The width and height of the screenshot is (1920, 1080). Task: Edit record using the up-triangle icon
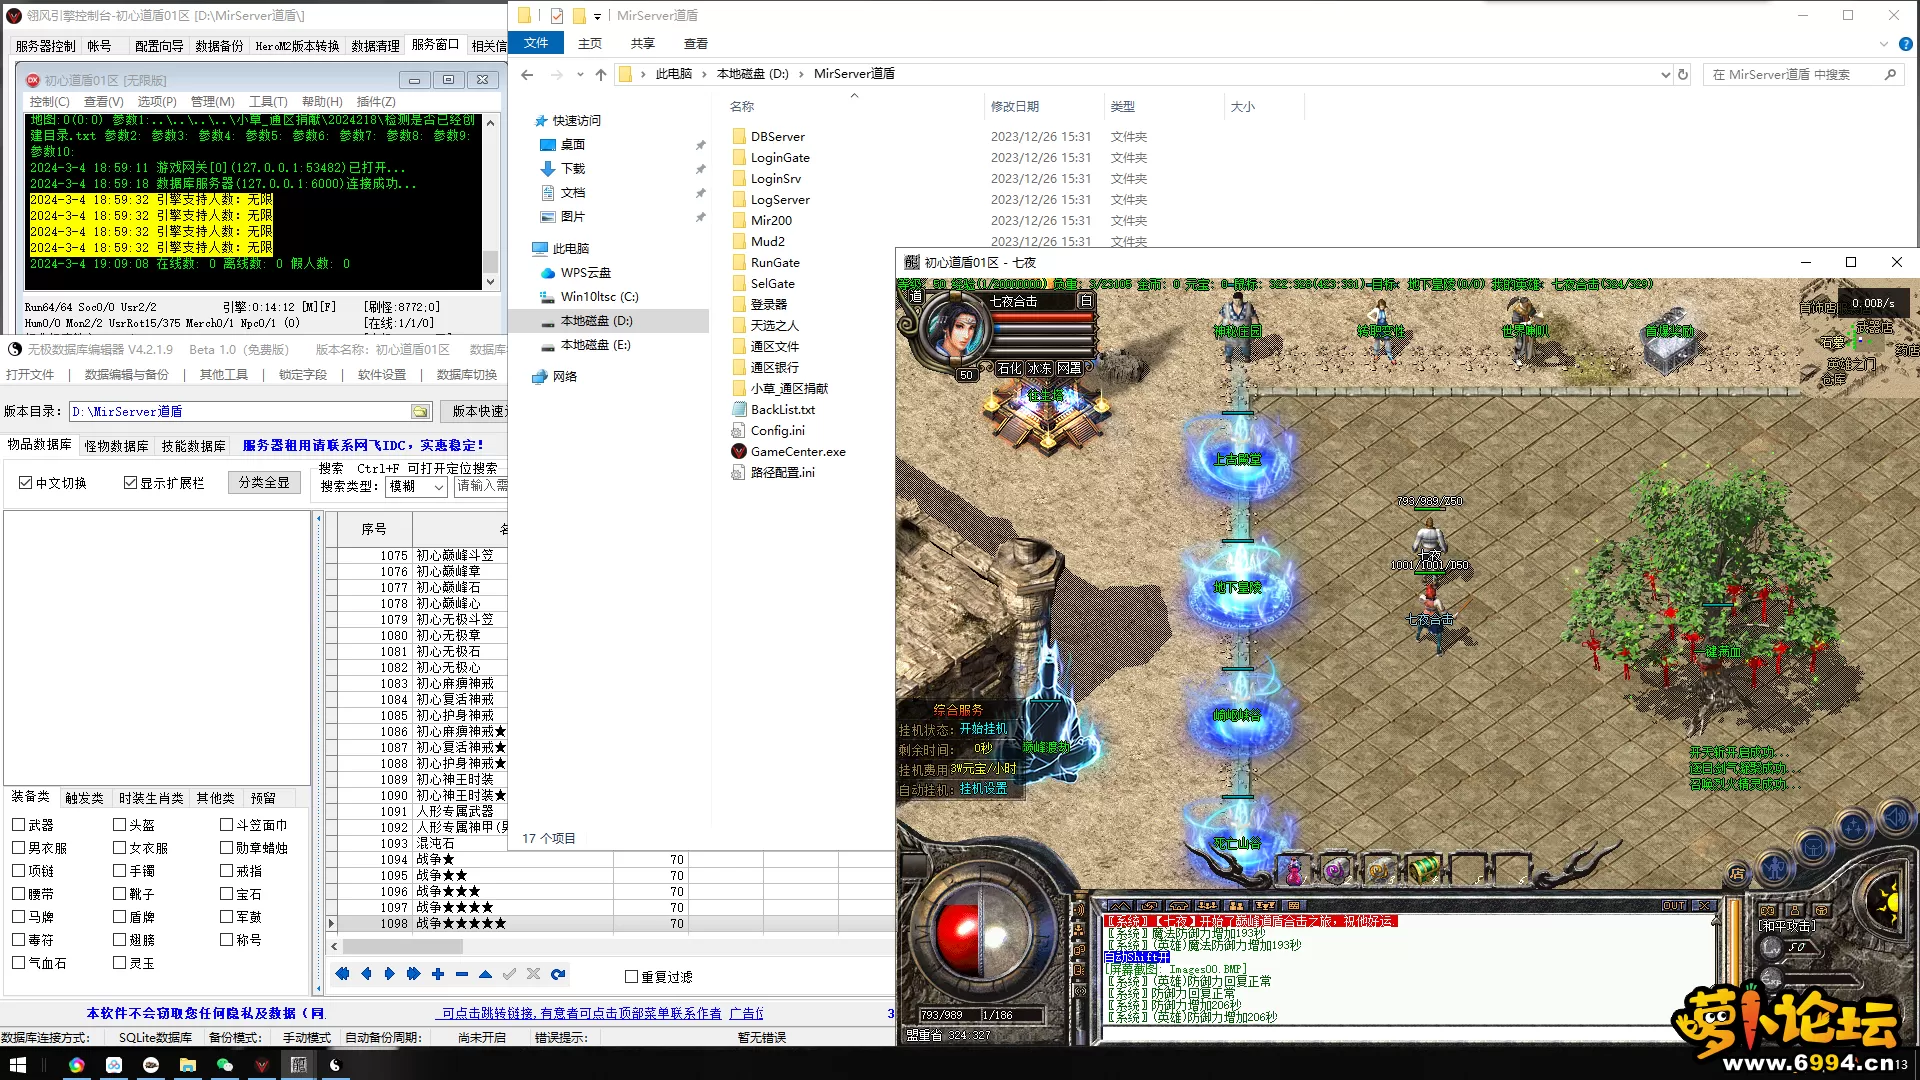pos(485,974)
